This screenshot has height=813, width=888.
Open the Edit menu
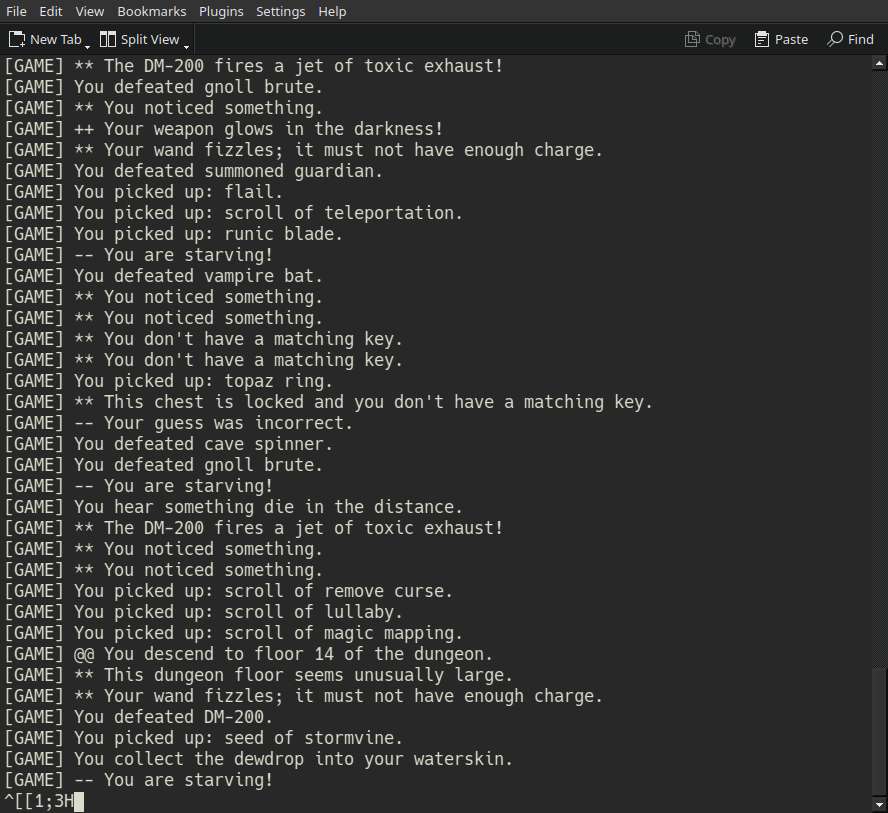51,11
